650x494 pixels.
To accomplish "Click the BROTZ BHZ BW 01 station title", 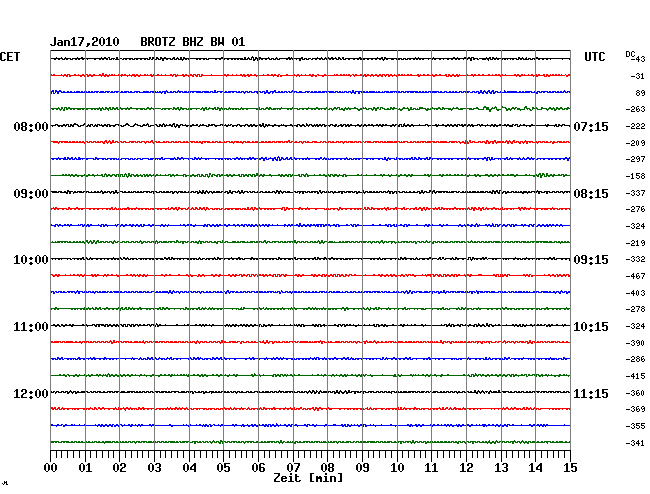I will [192, 42].
